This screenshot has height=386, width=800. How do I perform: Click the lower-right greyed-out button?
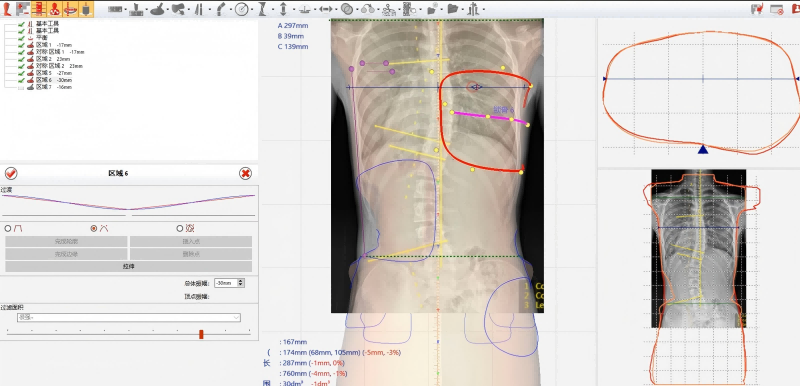point(191,254)
